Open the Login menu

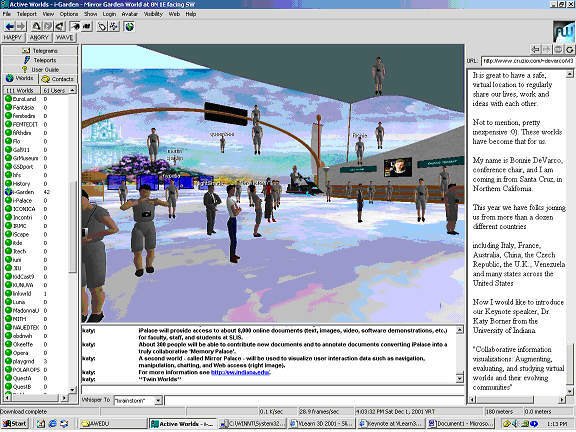pyautogui.click(x=109, y=14)
